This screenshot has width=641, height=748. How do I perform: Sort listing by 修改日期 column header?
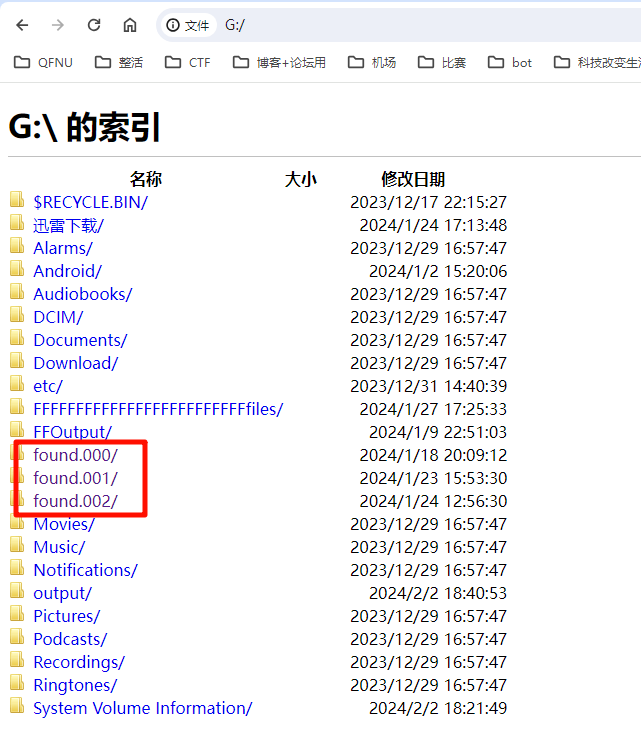click(412, 179)
